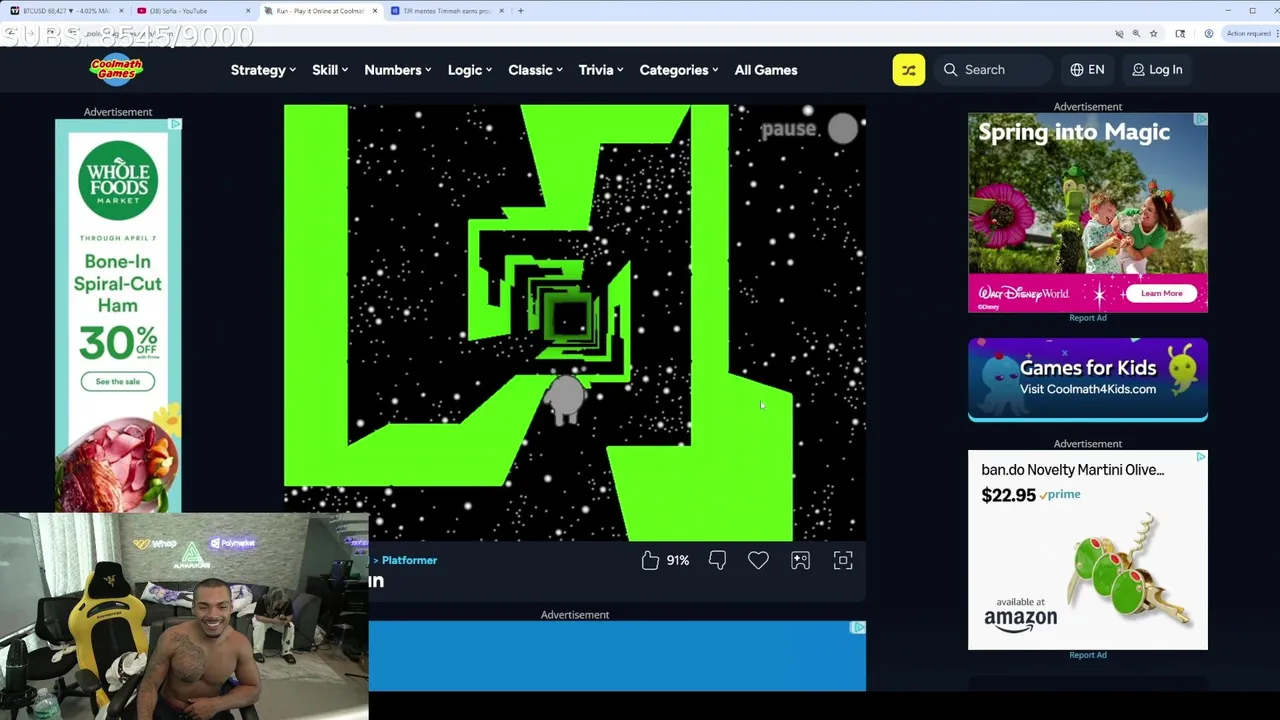
Task: Expand the Classic menu
Action: (535, 70)
